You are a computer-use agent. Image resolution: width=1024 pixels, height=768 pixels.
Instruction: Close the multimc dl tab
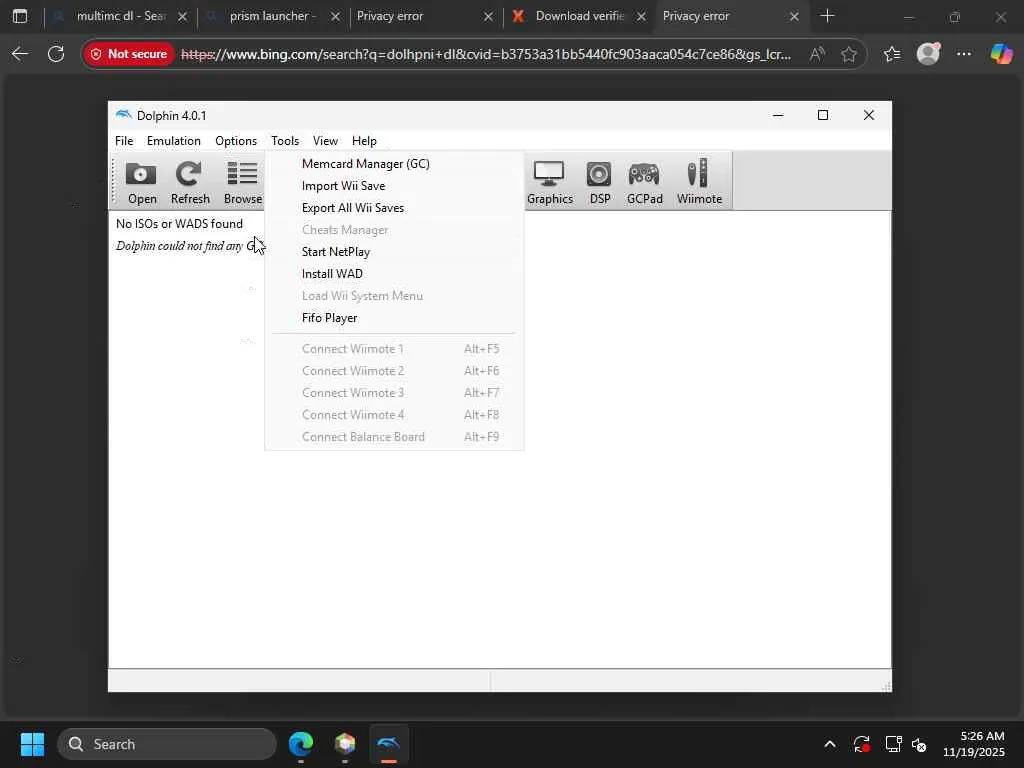tap(182, 16)
